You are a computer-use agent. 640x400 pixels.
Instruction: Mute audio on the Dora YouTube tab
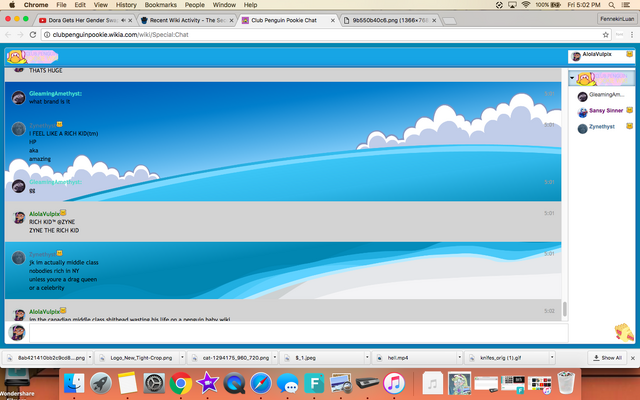pos(123,20)
